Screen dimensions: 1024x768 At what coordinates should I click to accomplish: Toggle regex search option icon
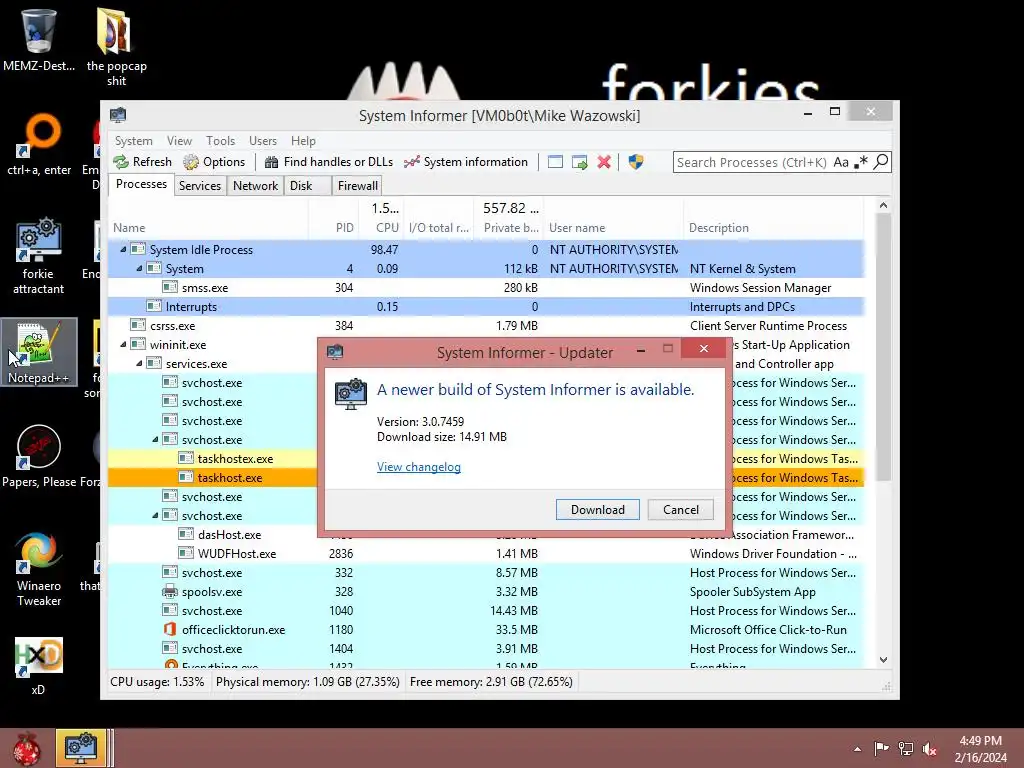click(861, 162)
